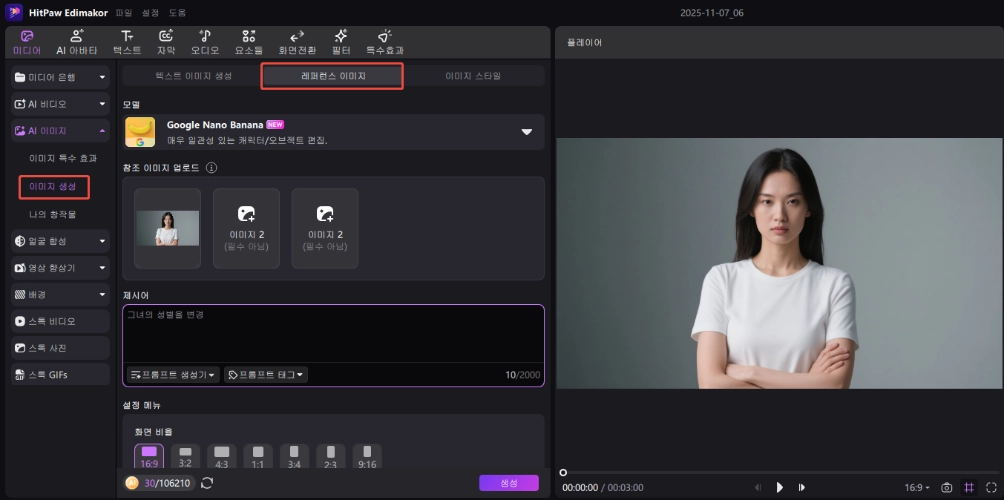Select 이미지 생성 in sidebar
This screenshot has height=500, width=1004.
point(54,187)
